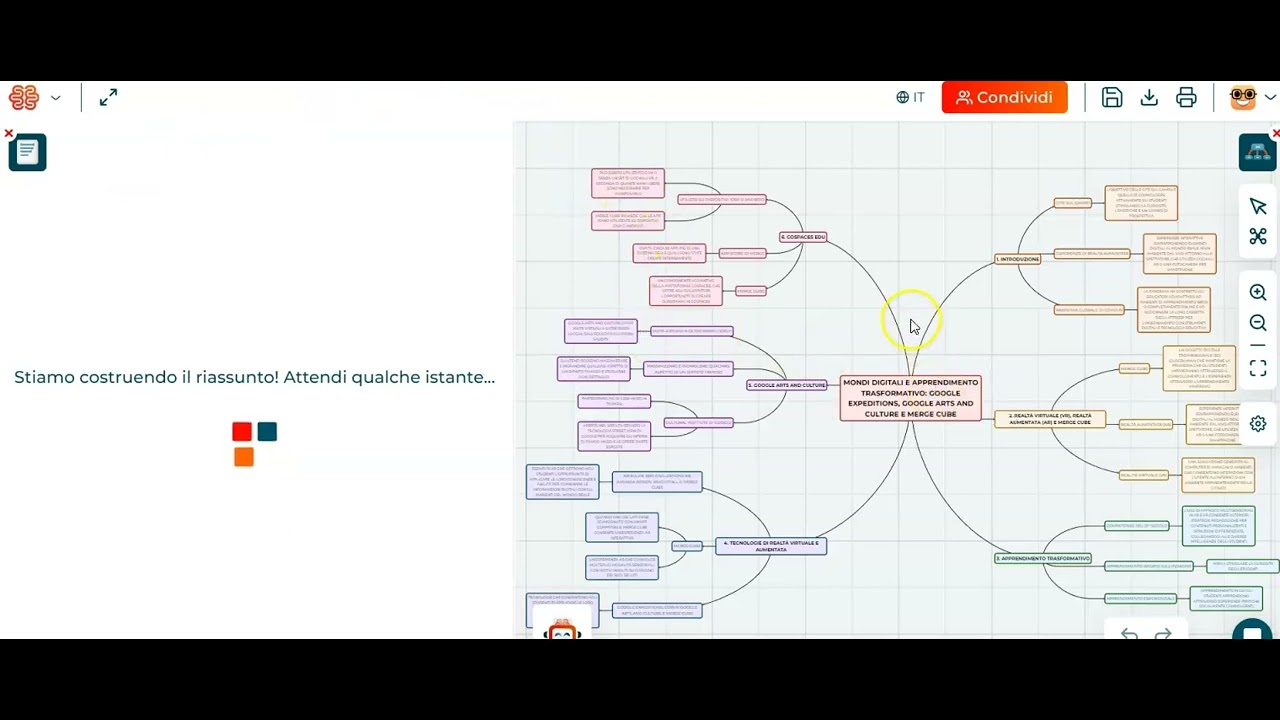
Task: Download the map using the download icon
Action: pyautogui.click(x=1149, y=97)
